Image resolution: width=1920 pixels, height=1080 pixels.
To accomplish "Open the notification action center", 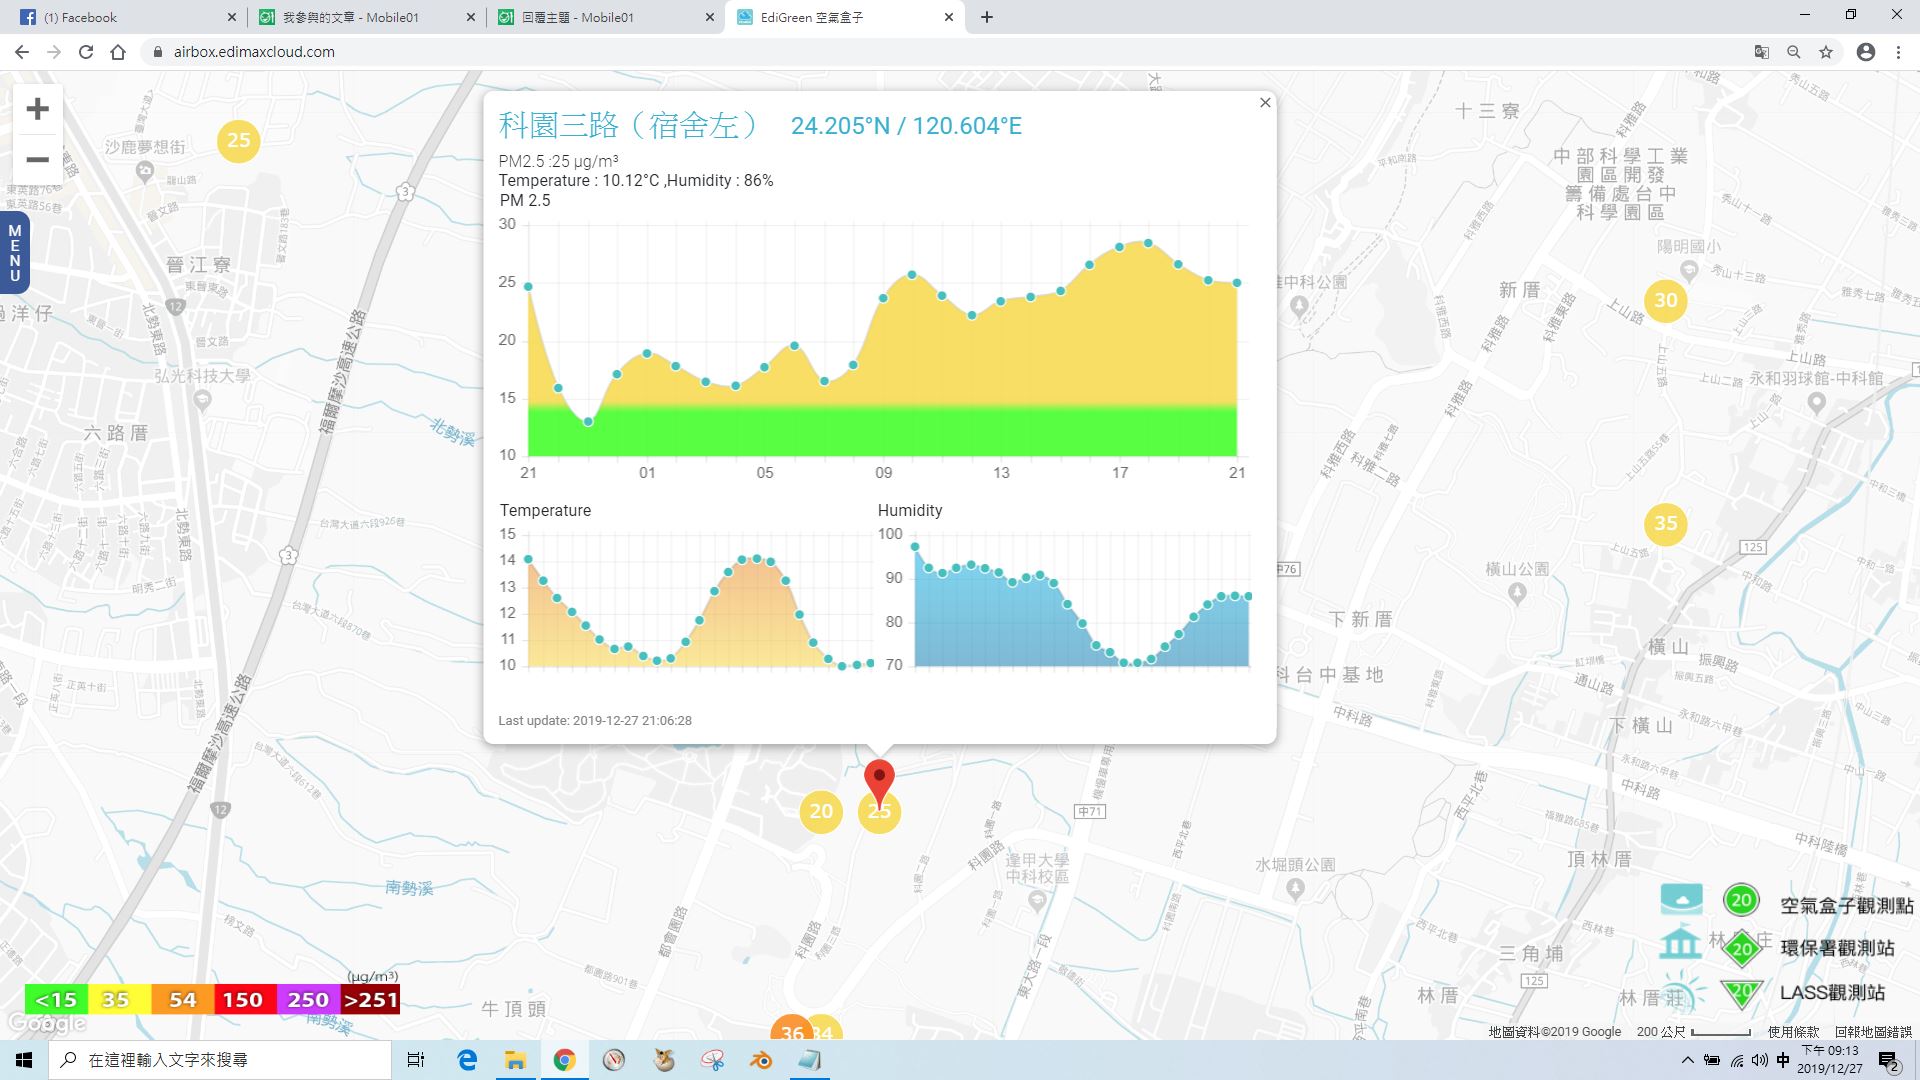I will [x=1888, y=1061].
